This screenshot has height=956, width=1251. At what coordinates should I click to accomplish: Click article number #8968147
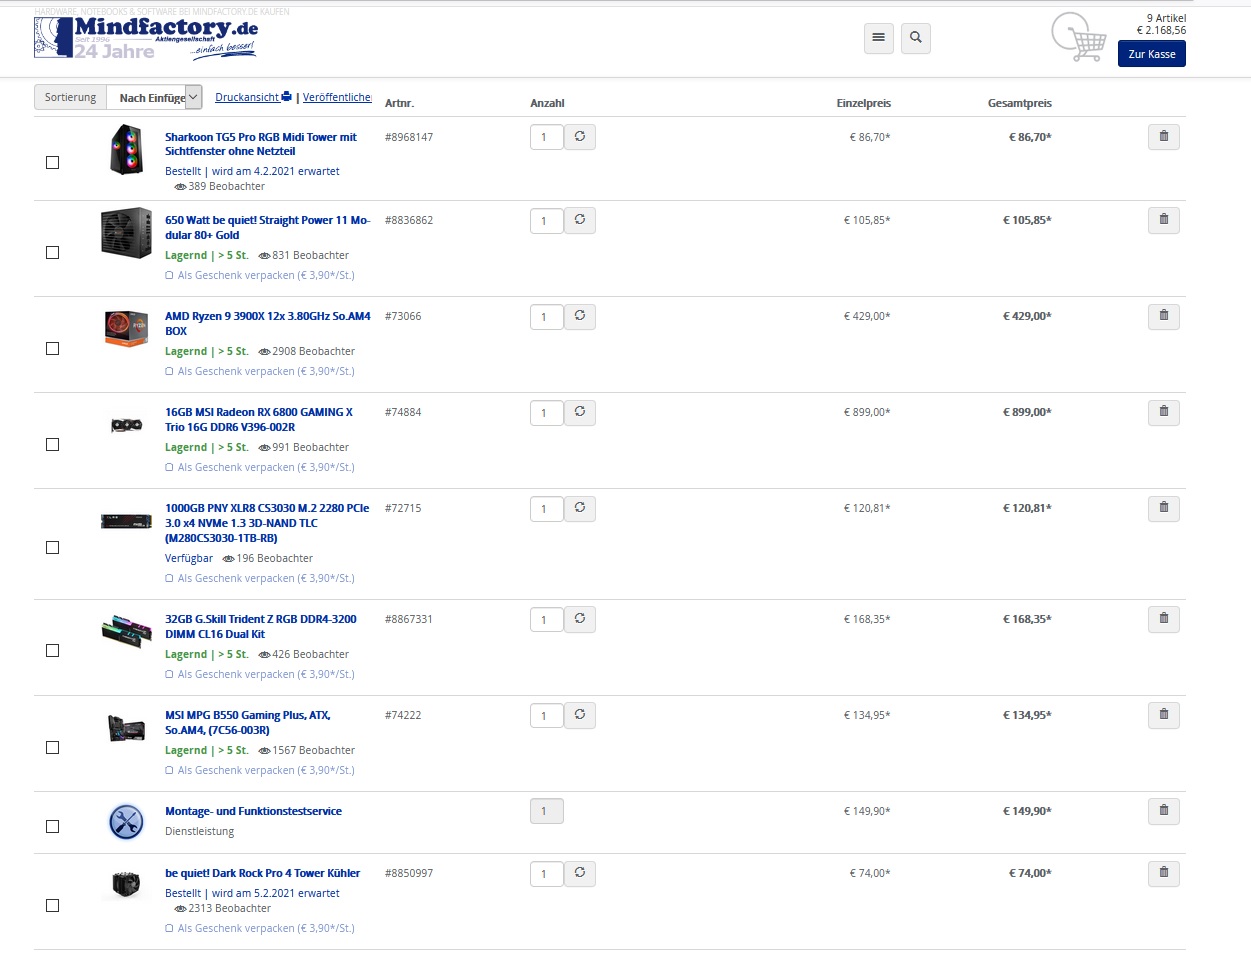(x=409, y=137)
